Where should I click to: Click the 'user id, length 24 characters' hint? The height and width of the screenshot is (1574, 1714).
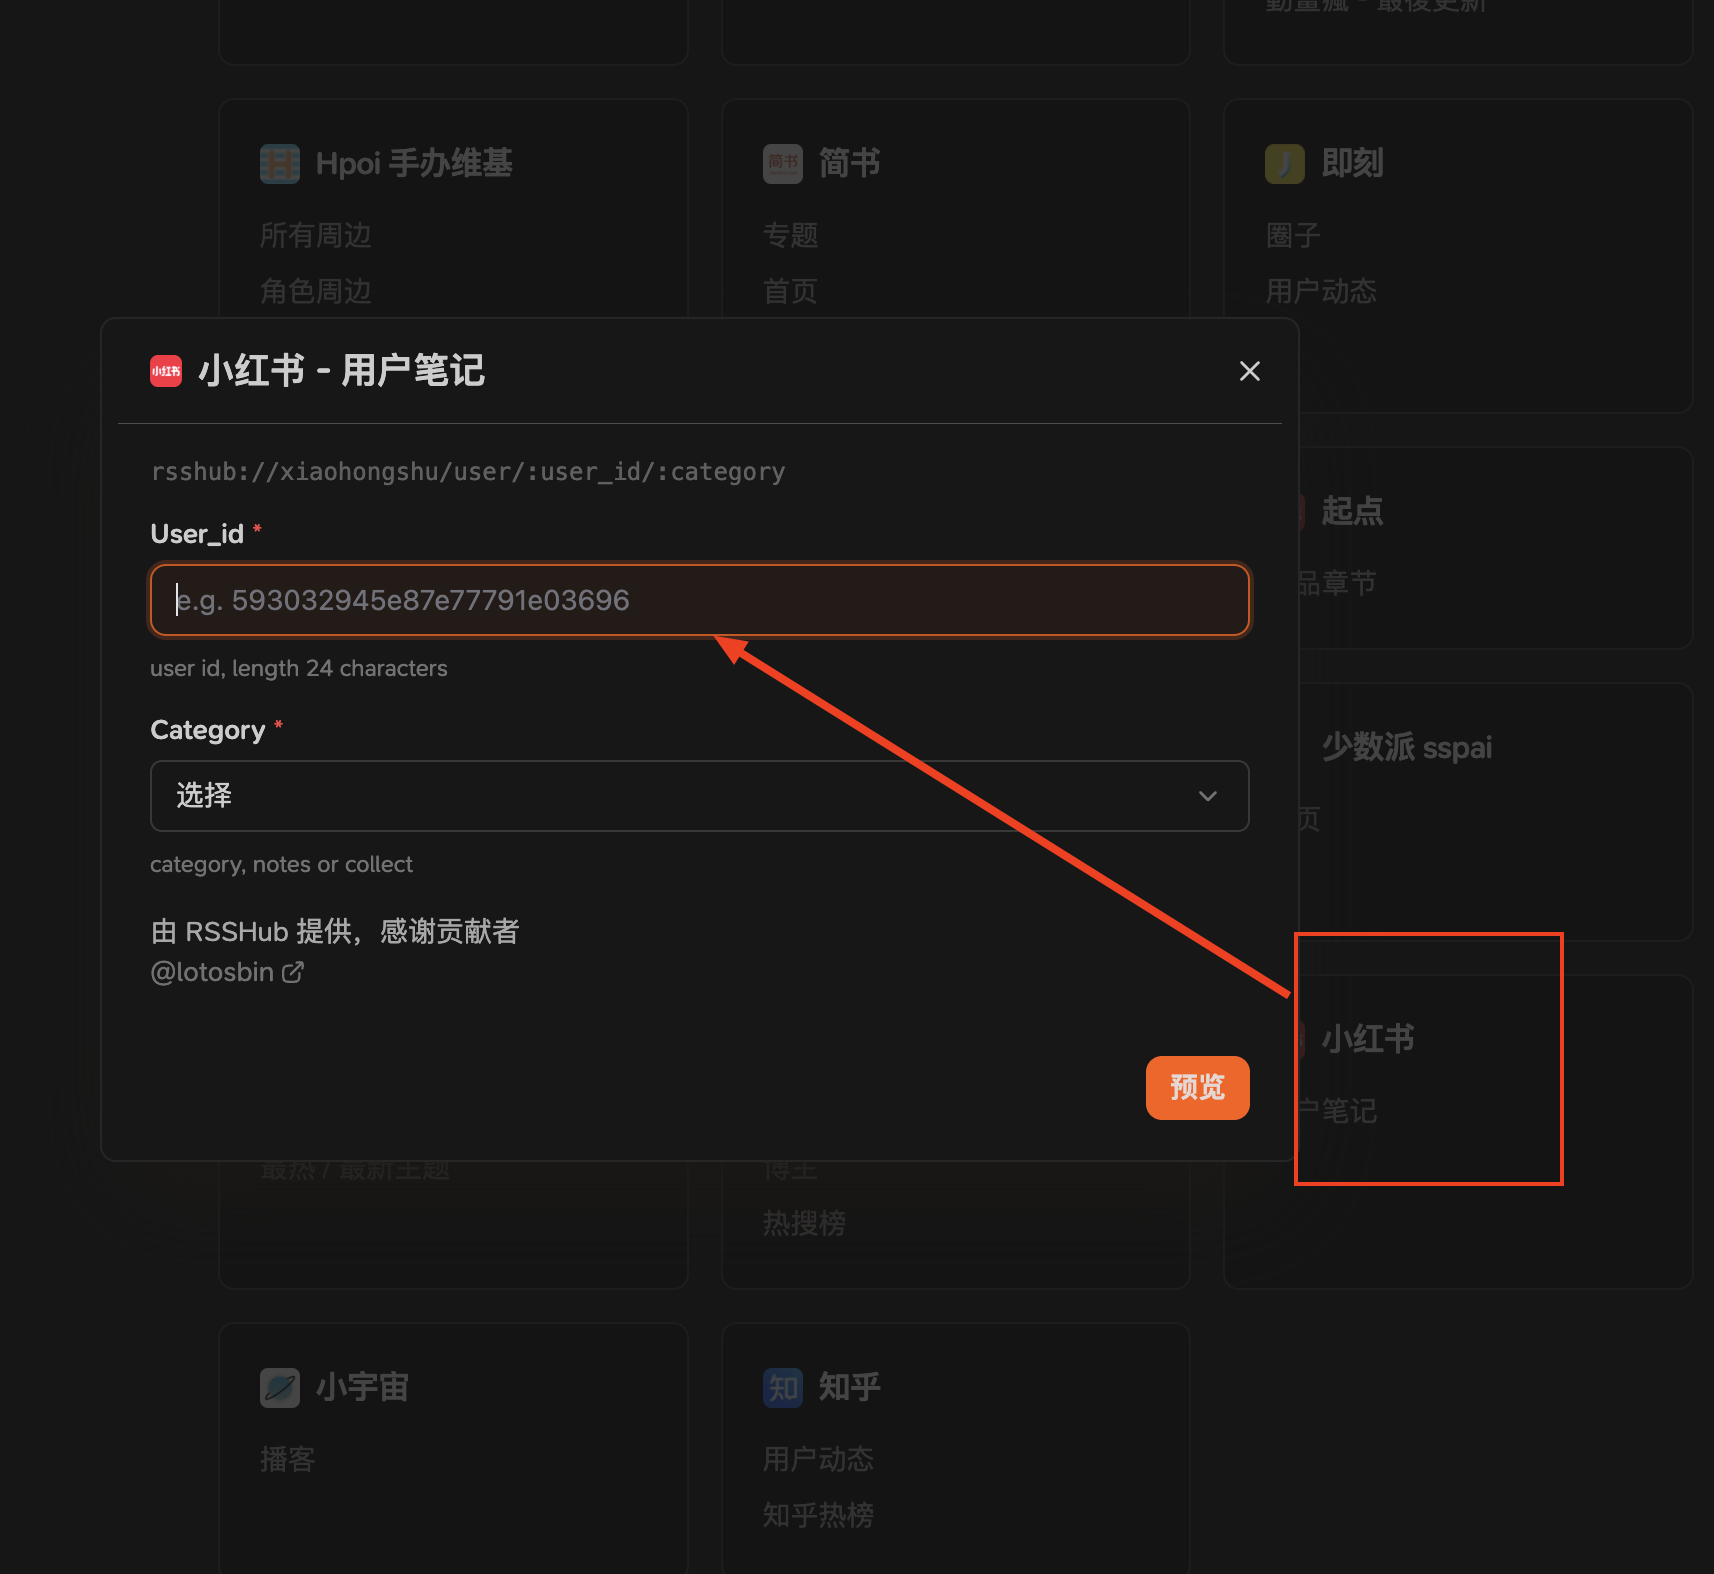pos(299,668)
